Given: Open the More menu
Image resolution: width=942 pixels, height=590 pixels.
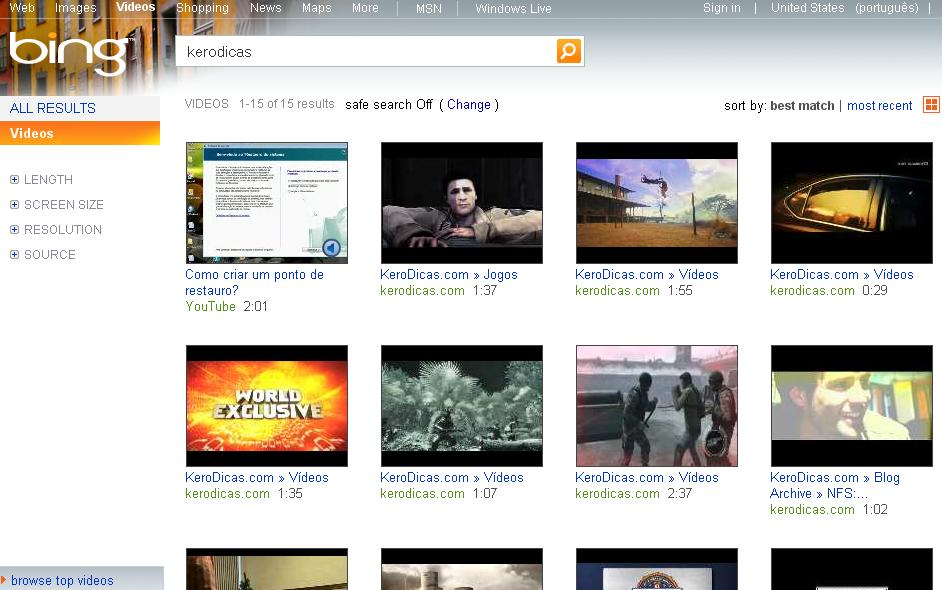Looking at the screenshot, I should coord(365,8).
